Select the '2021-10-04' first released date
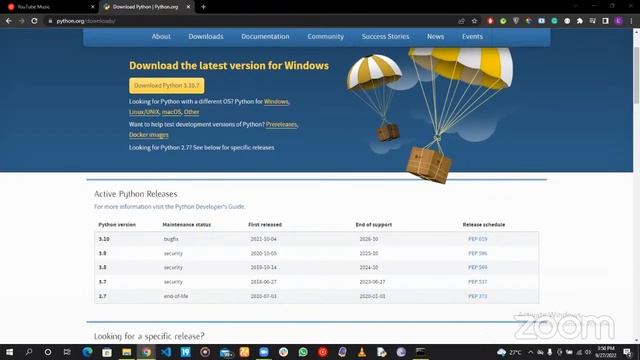640x360 pixels. pos(263,239)
